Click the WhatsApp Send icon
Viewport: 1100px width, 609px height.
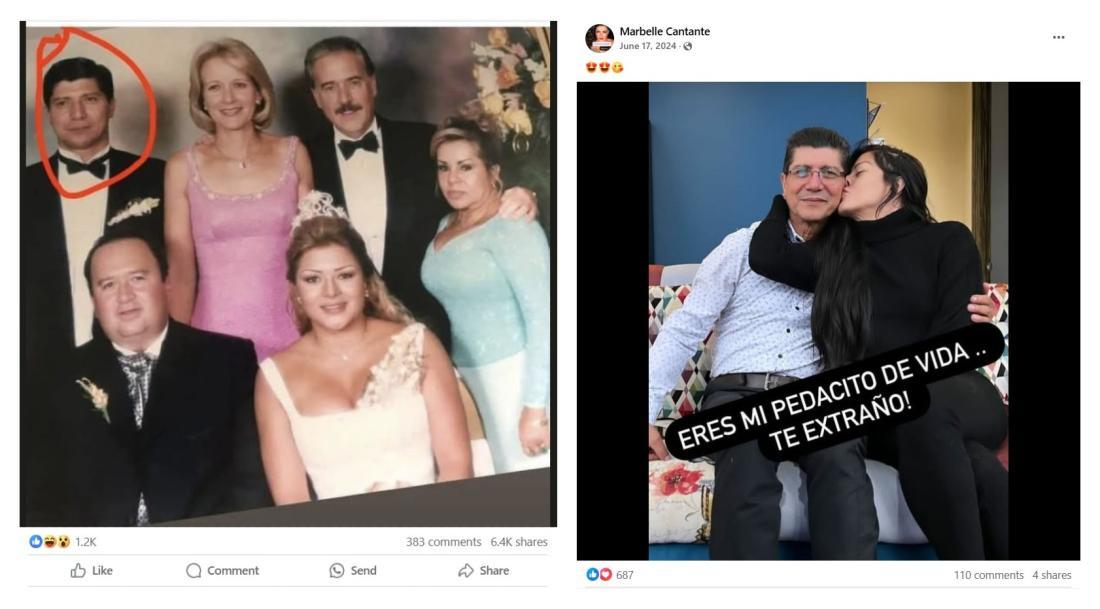coord(337,570)
